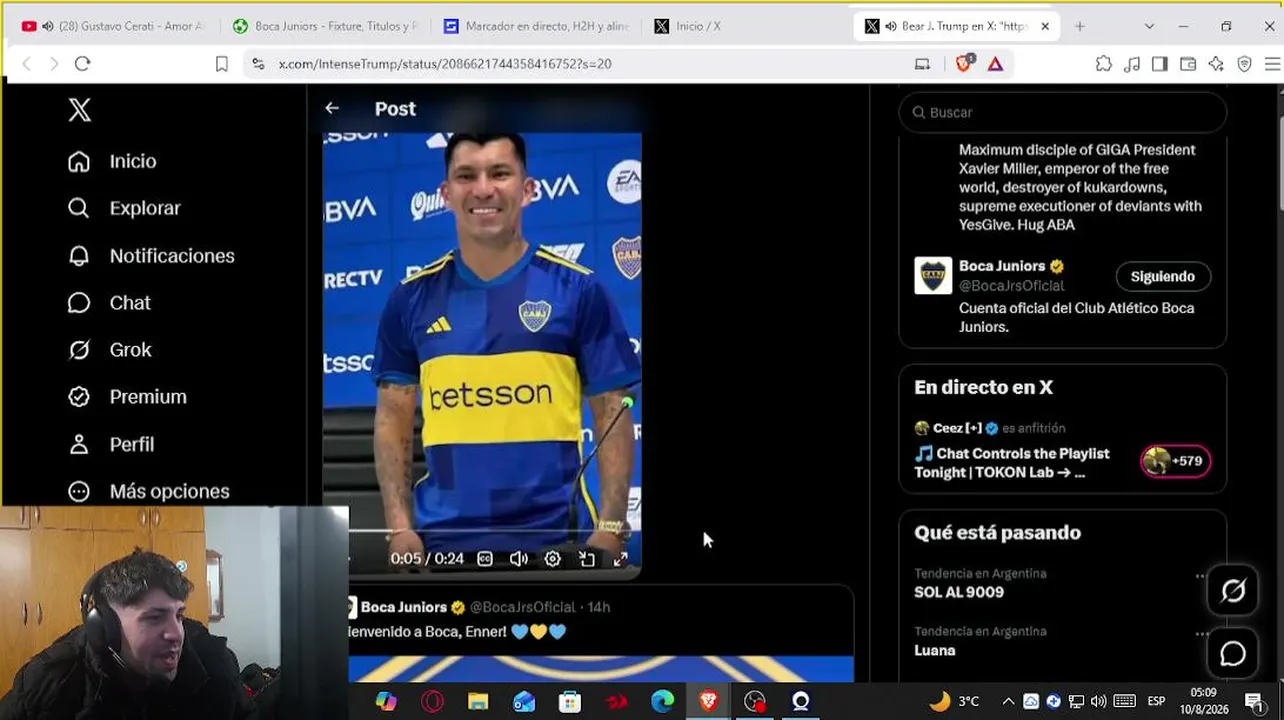Go back using the browser back arrow
1284x720 pixels.
coord(27,64)
